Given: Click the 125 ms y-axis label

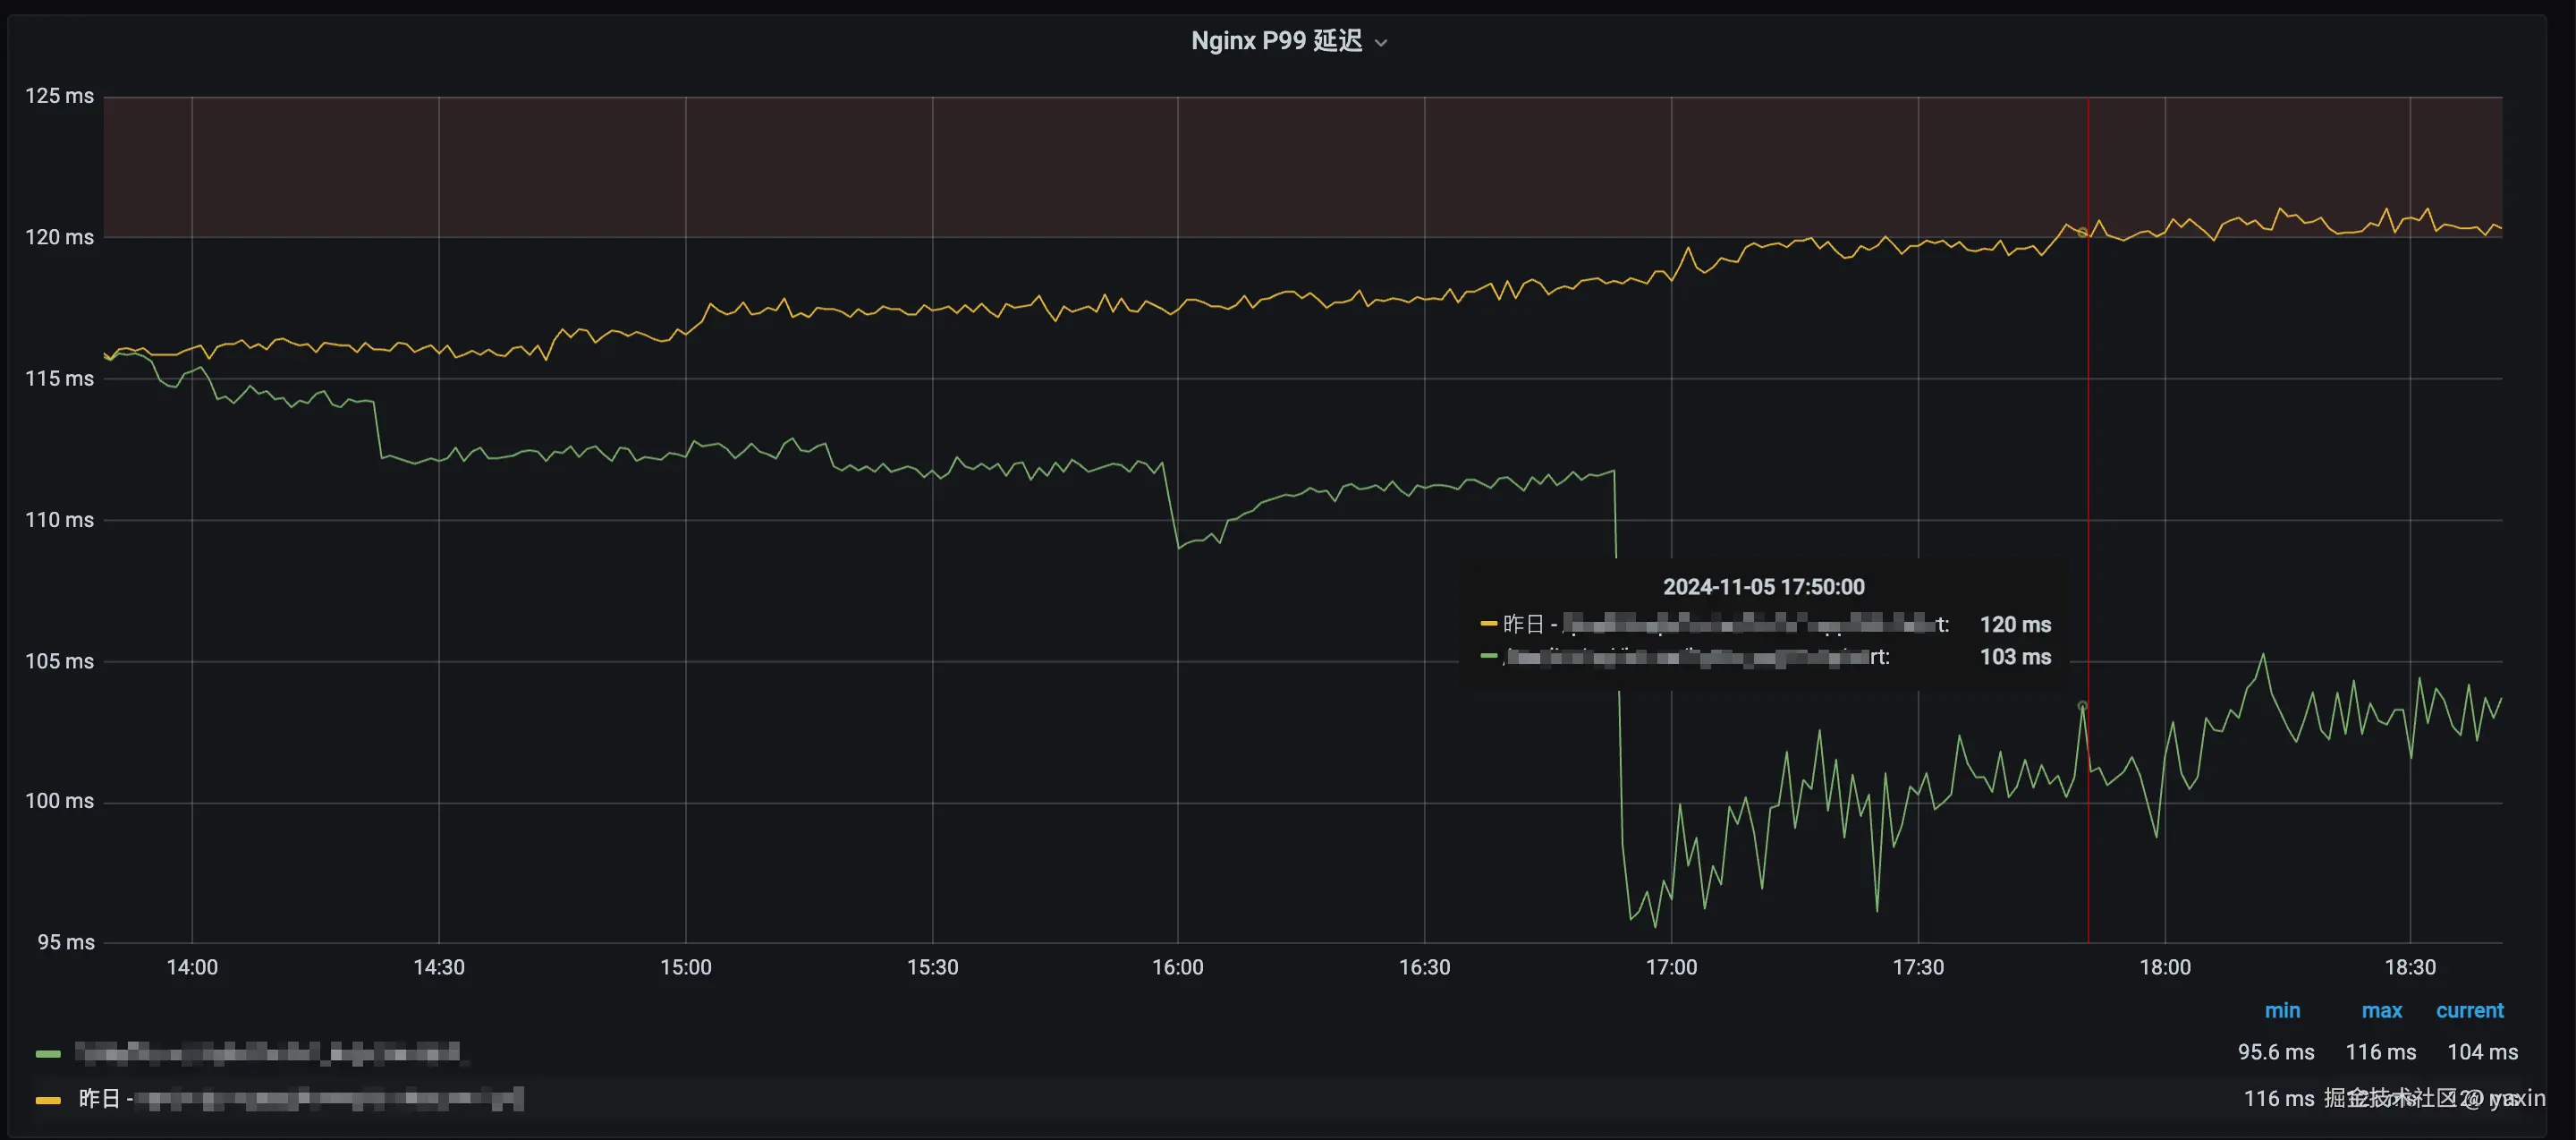Looking at the screenshot, I should [59, 96].
